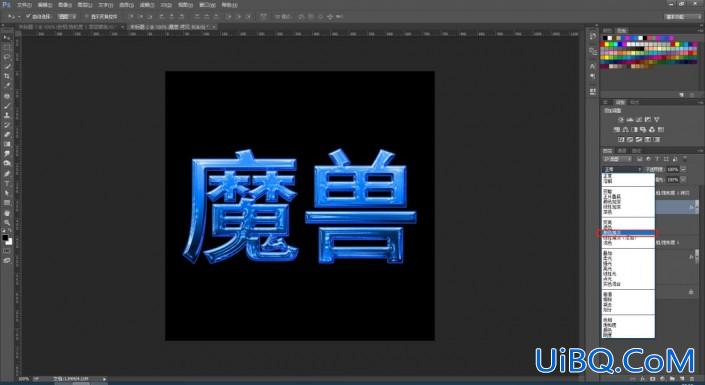705x385 pixels.
Task: Pick the blue swatch in second swatch row
Action: point(620,44)
